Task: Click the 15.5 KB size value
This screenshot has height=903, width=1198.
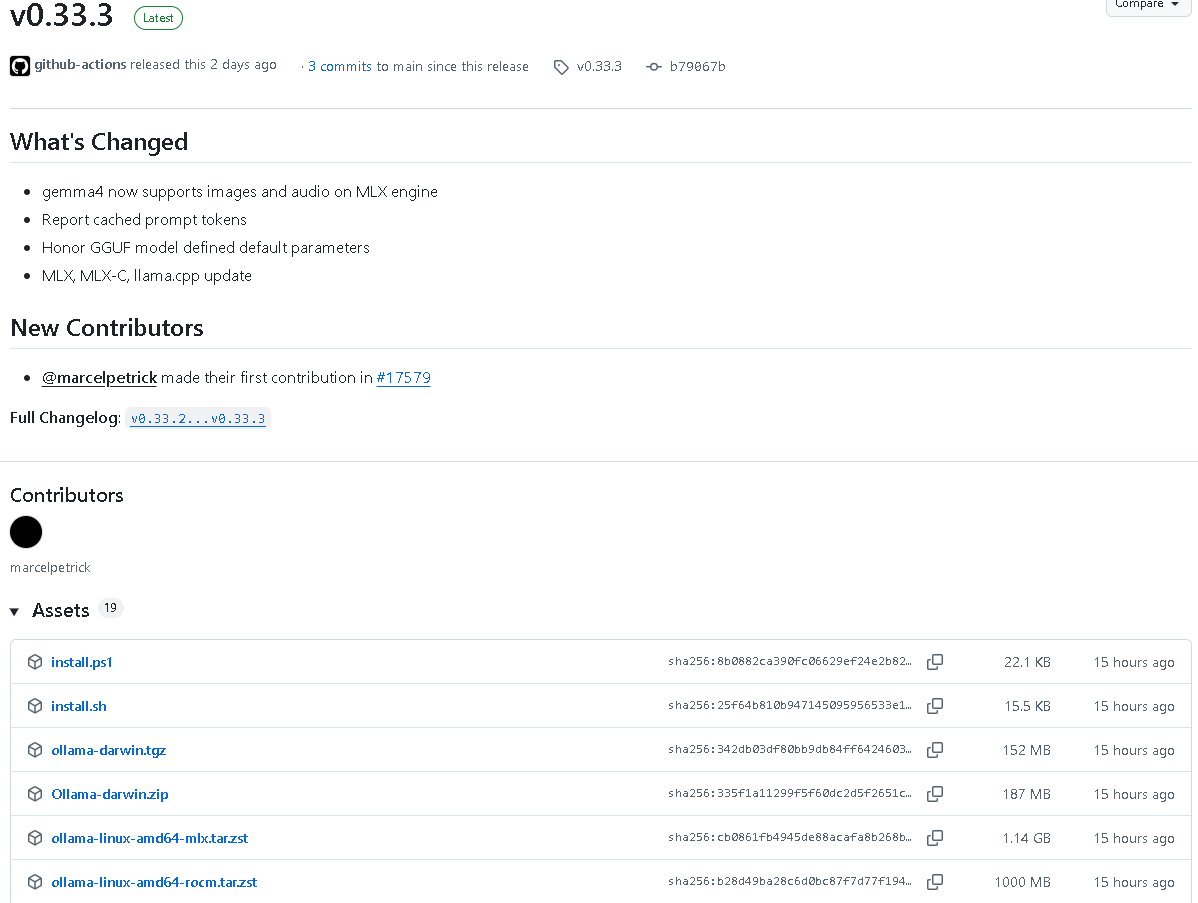Action: [x=1028, y=707]
